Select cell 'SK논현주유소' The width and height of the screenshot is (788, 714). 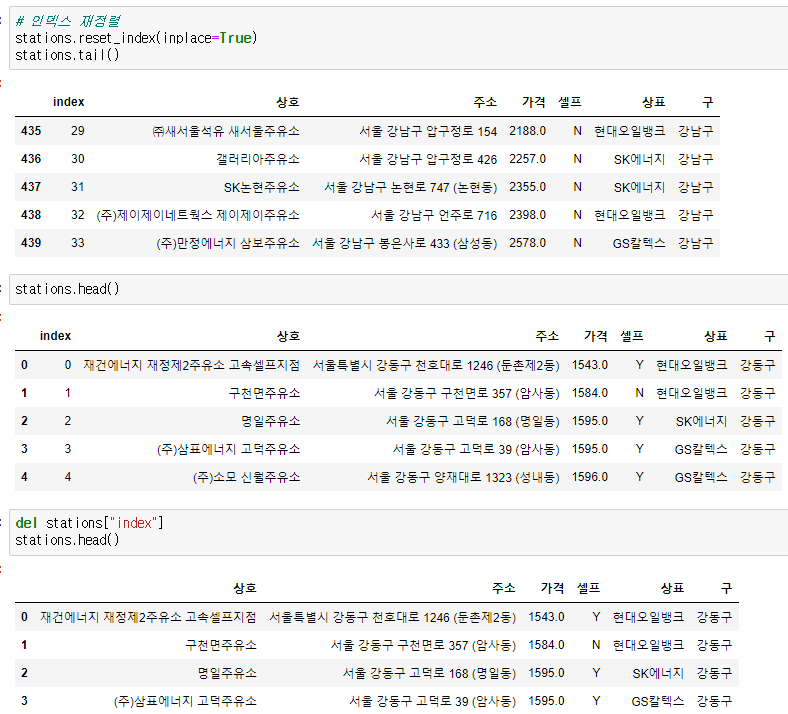pos(262,187)
